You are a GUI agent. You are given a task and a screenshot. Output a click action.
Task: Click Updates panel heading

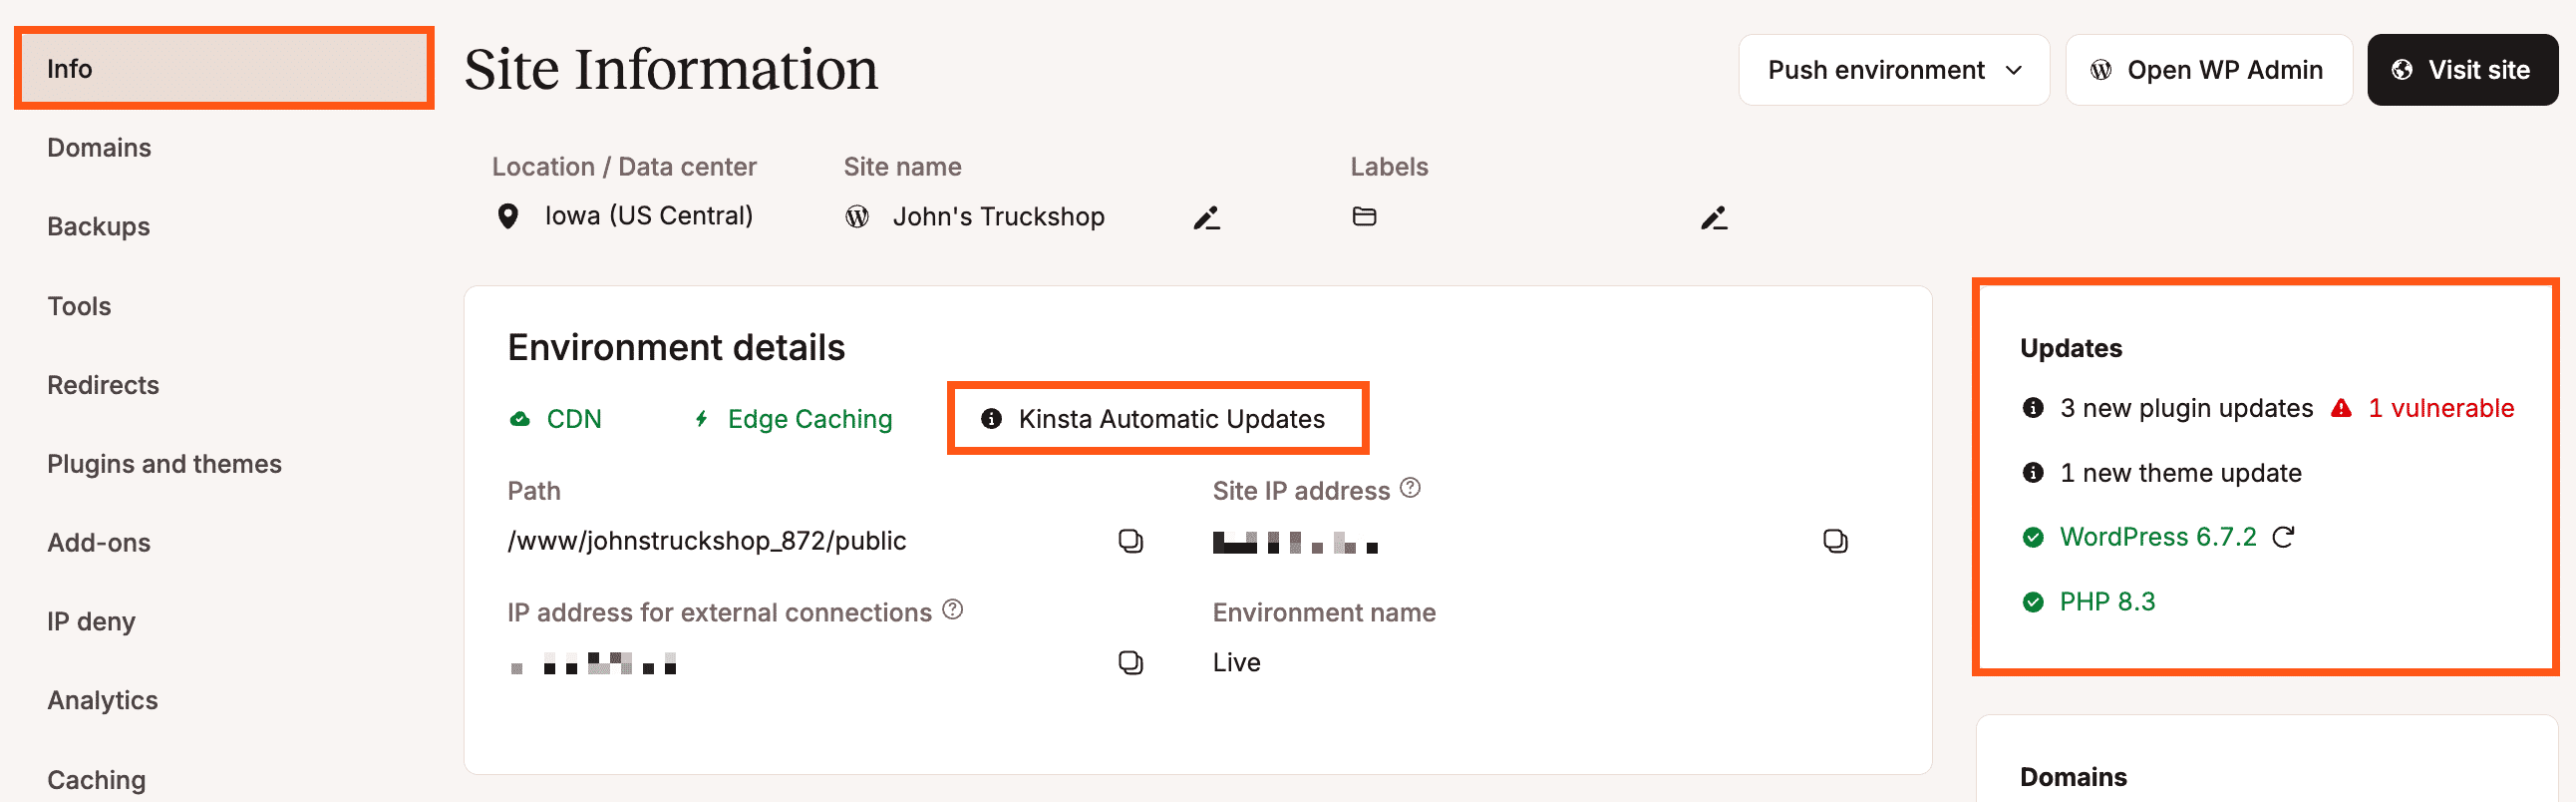pos(2070,348)
